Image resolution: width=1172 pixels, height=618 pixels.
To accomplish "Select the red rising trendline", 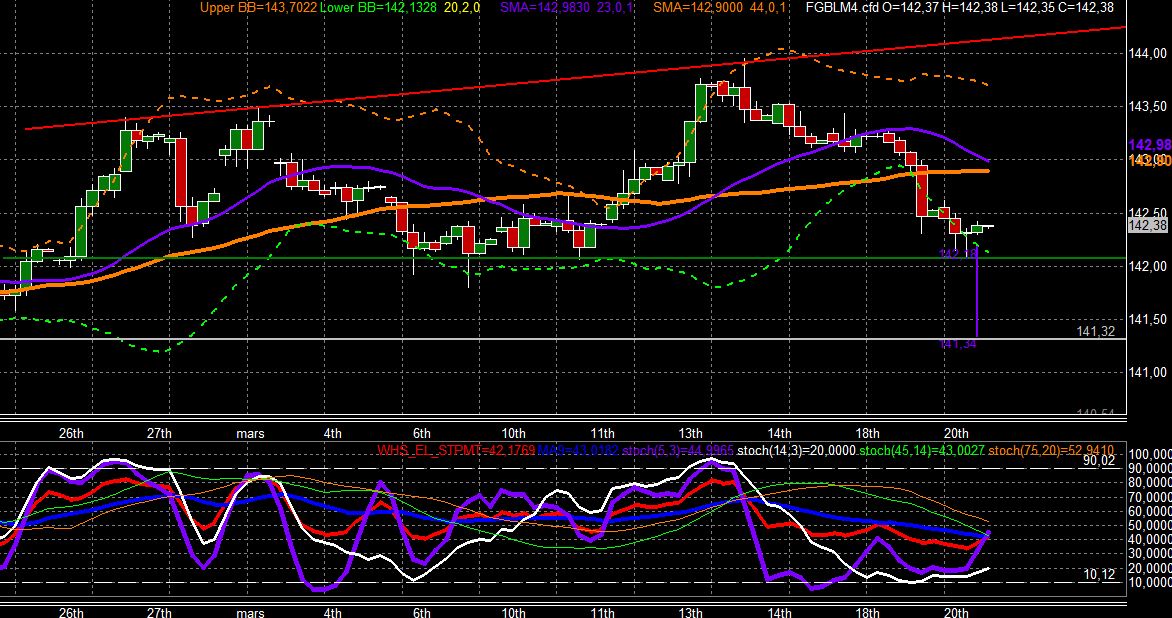I will [x=576, y=78].
